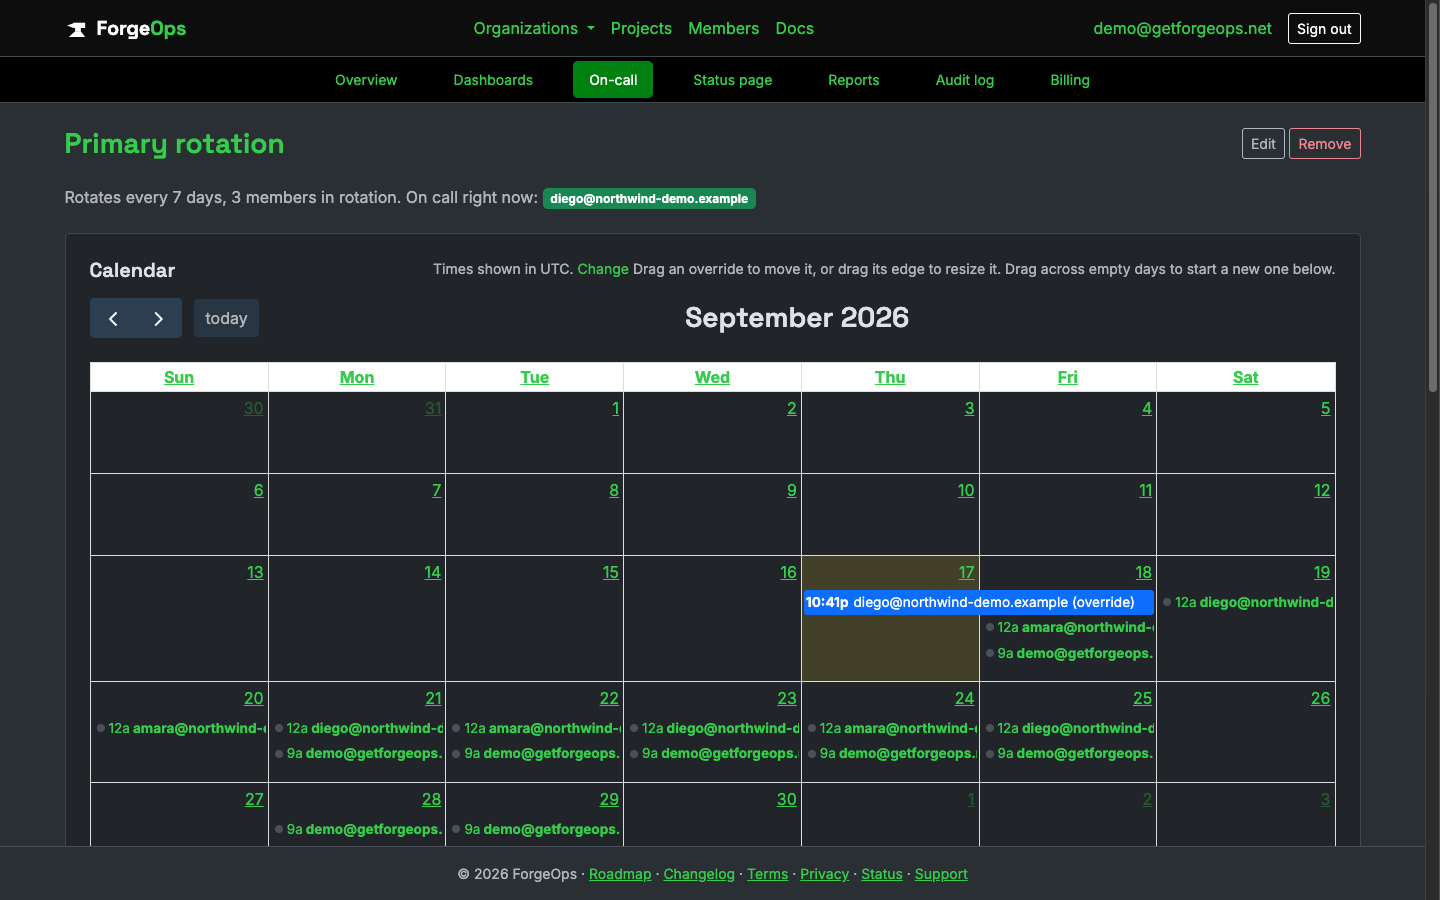Screen dimensions: 1440x900
Task: Open the 12a amara shift on September 20
Action: point(180,728)
